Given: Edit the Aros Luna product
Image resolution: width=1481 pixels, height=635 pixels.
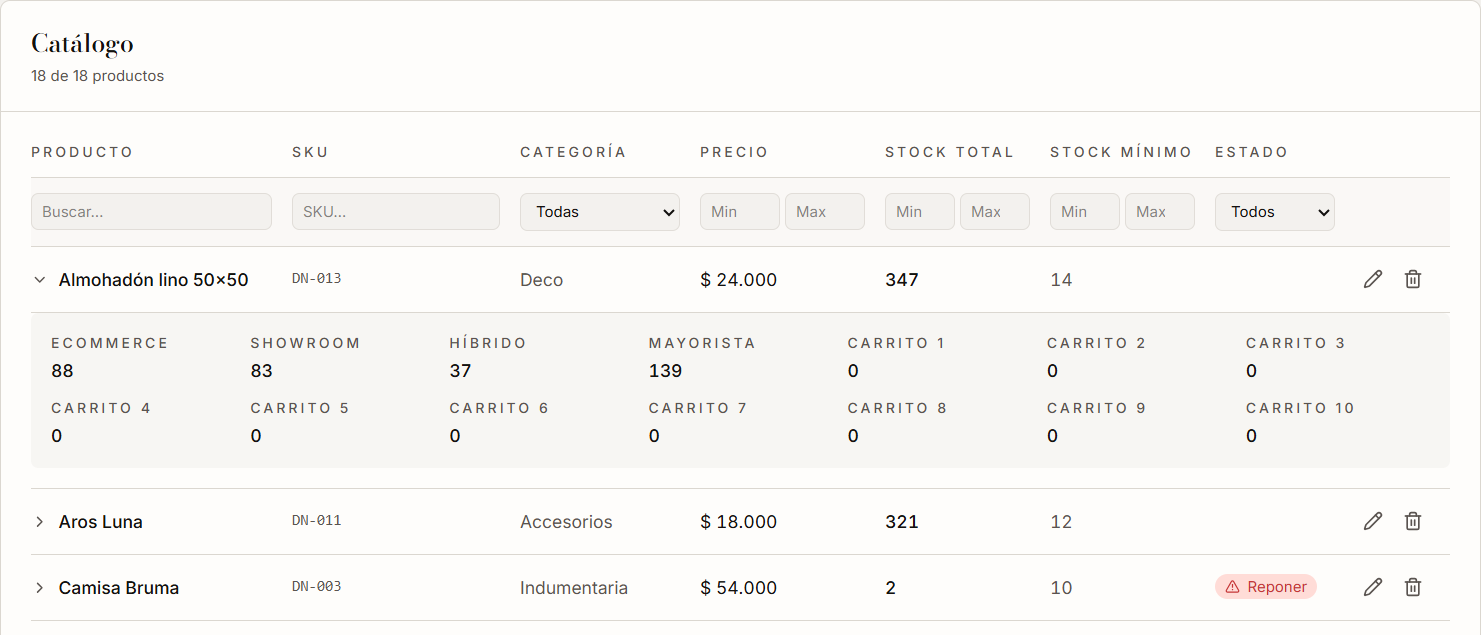Looking at the screenshot, I should (1373, 521).
